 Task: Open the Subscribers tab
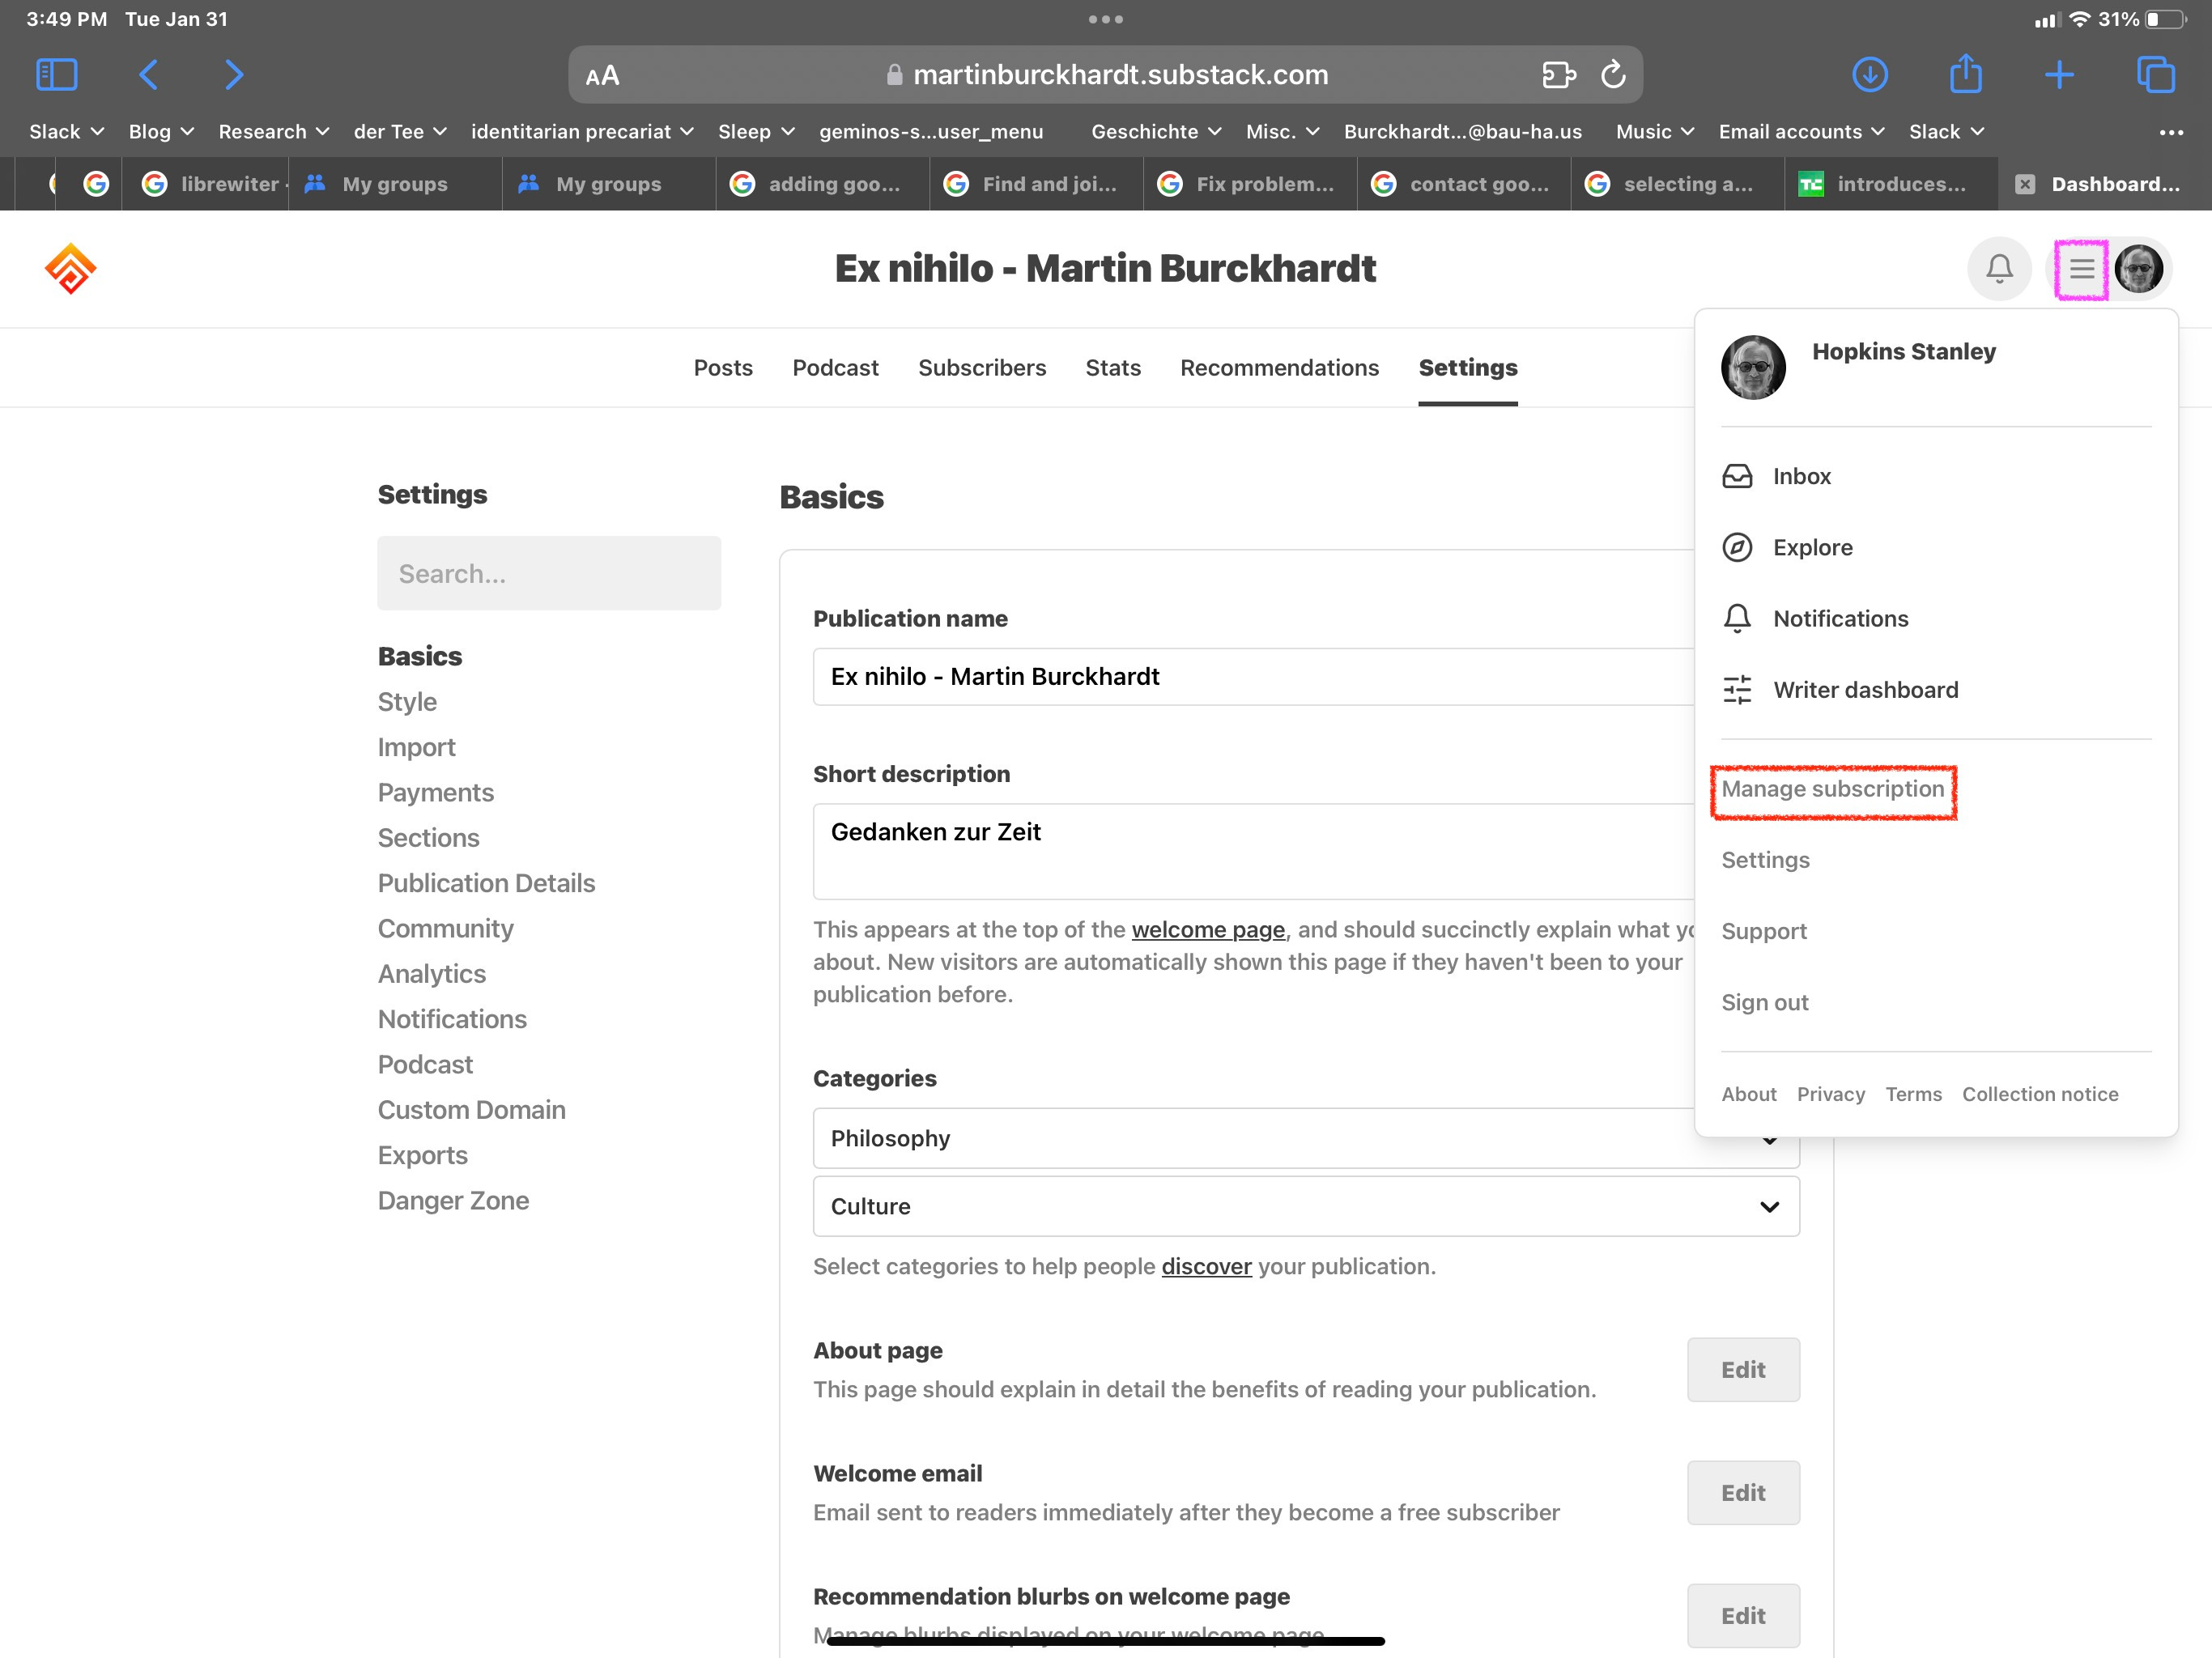click(982, 368)
